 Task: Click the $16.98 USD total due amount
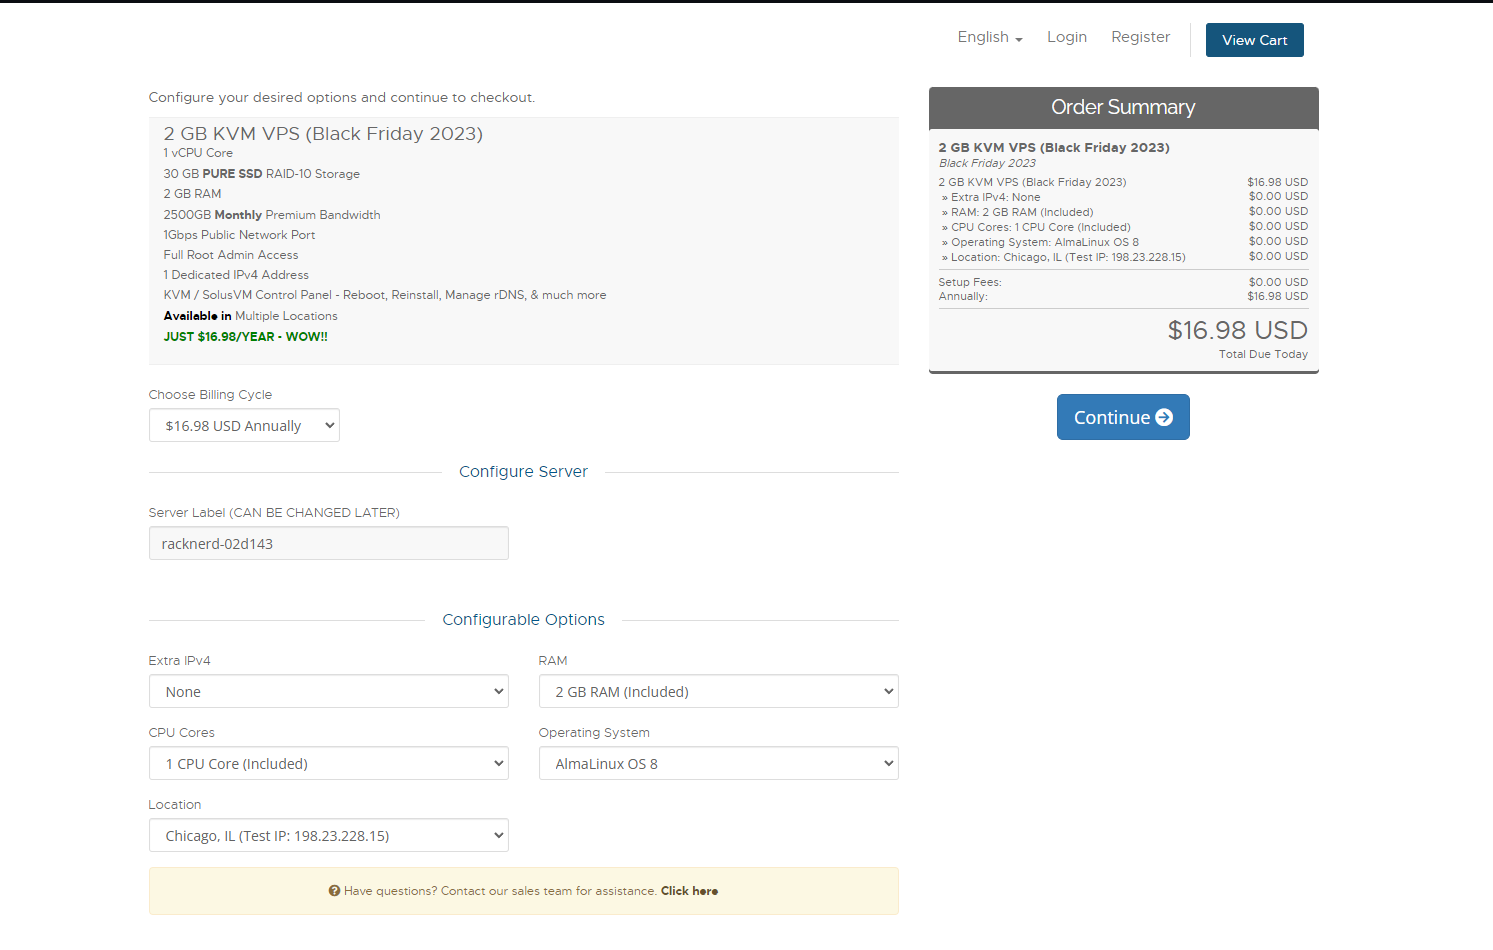[x=1237, y=331]
